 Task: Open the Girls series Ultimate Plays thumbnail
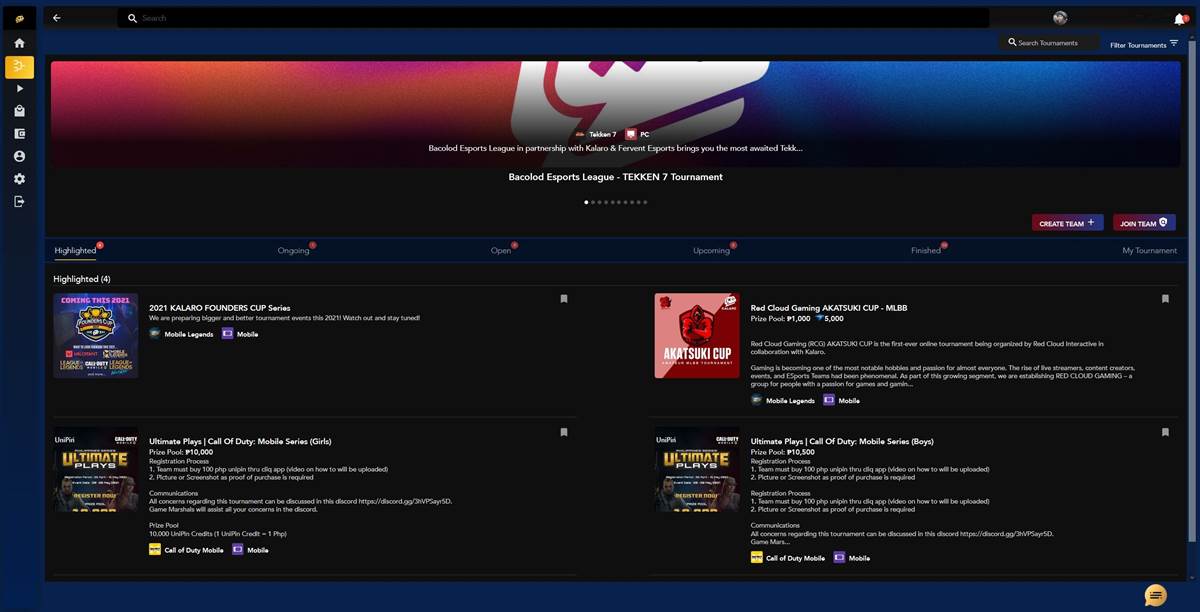tap(96, 470)
